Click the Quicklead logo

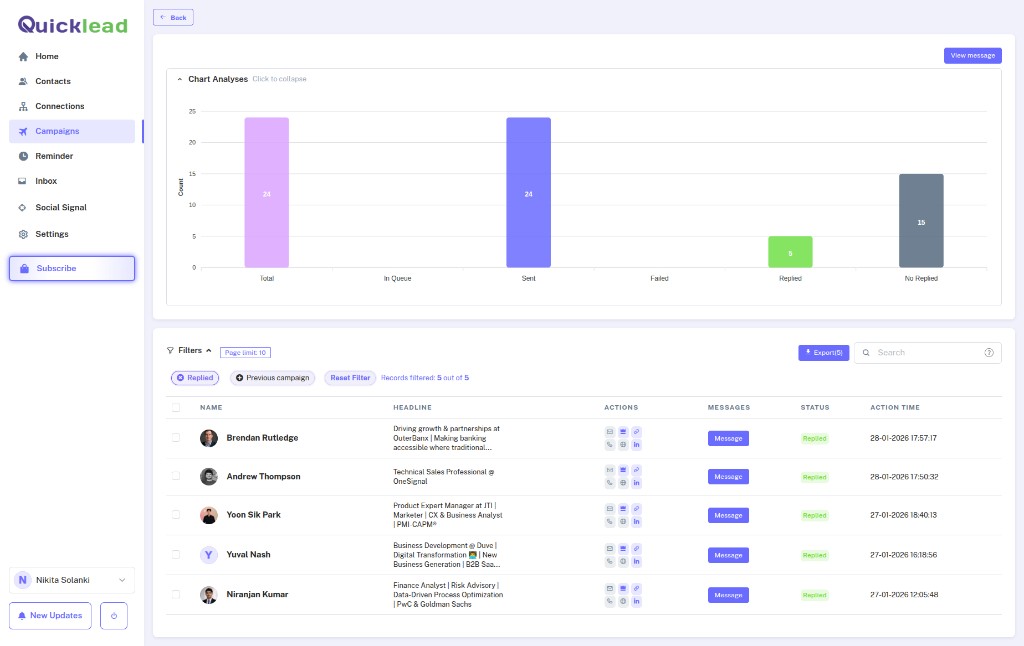(x=72, y=25)
